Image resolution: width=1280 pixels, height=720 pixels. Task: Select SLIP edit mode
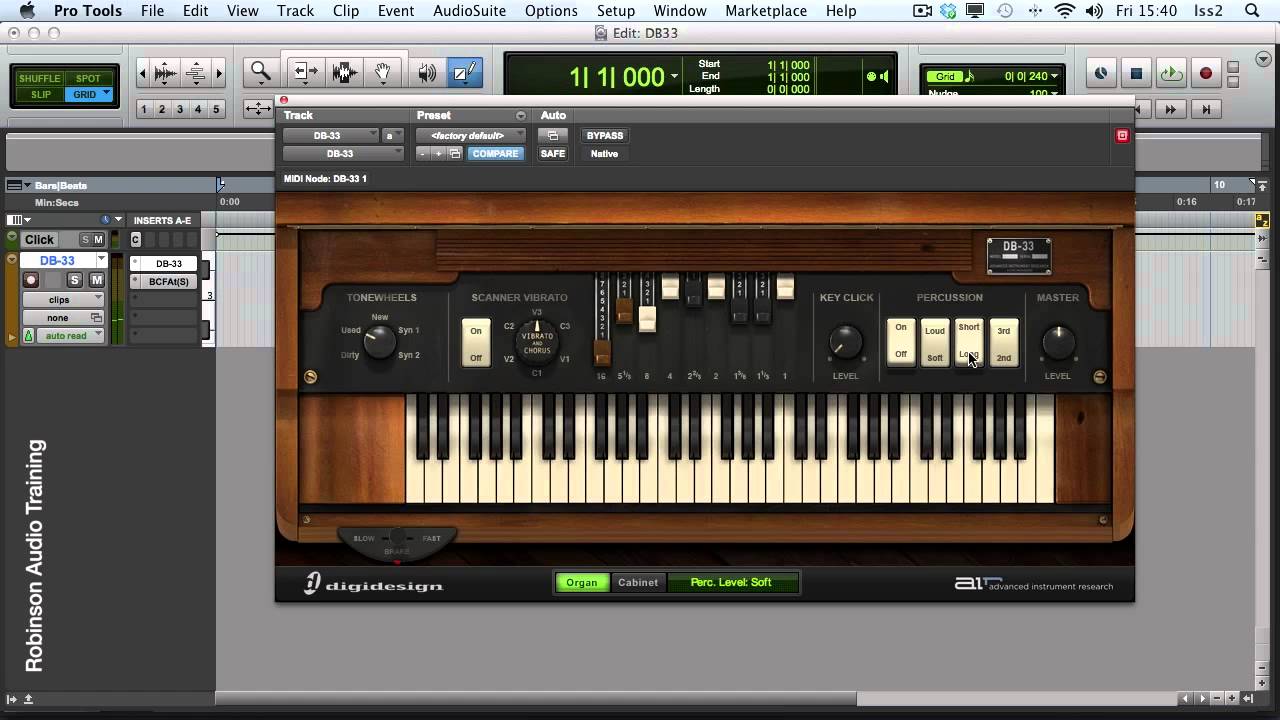(x=40, y=95)
